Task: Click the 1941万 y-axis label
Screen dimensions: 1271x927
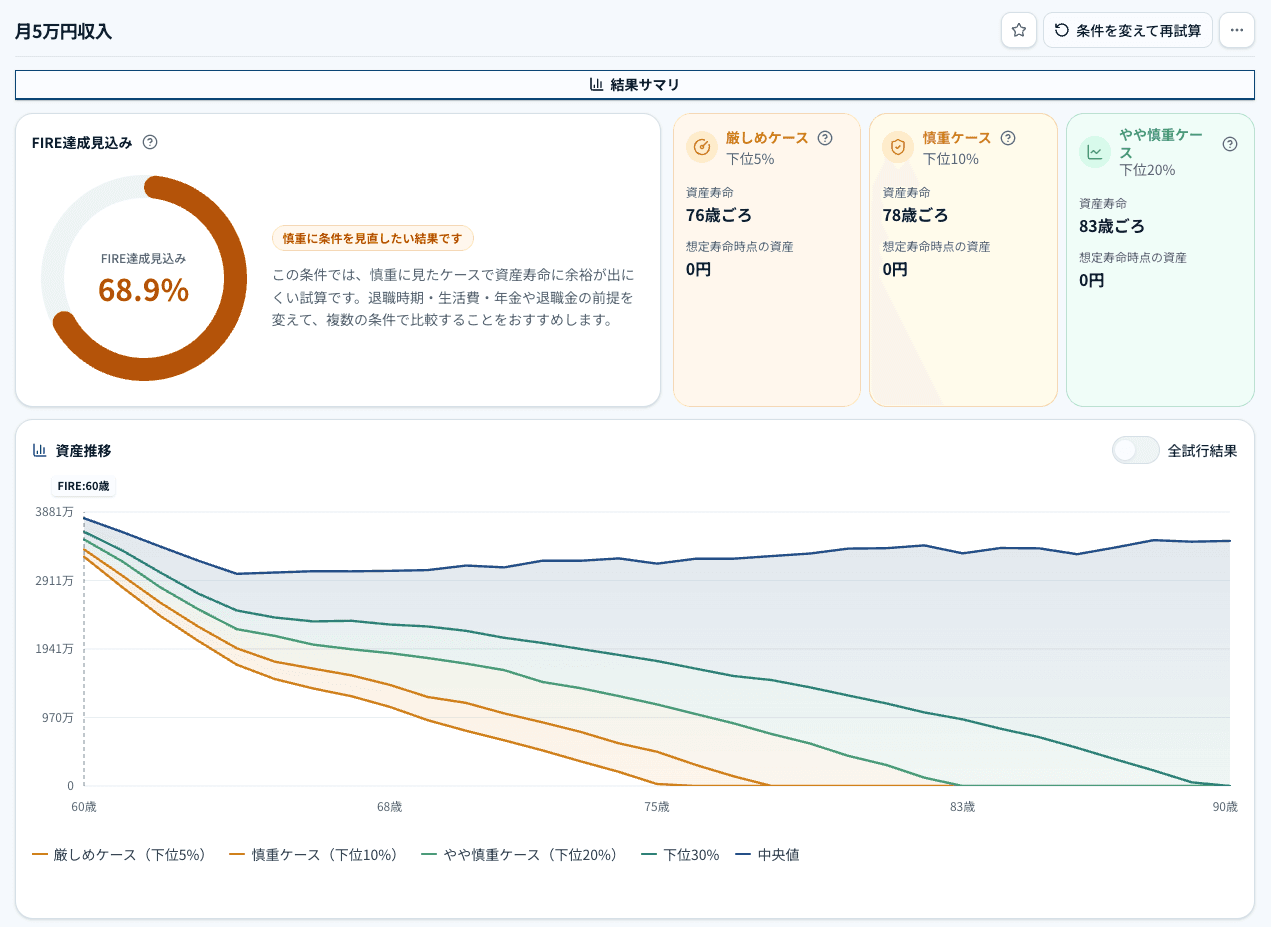Action: (54, 649)
